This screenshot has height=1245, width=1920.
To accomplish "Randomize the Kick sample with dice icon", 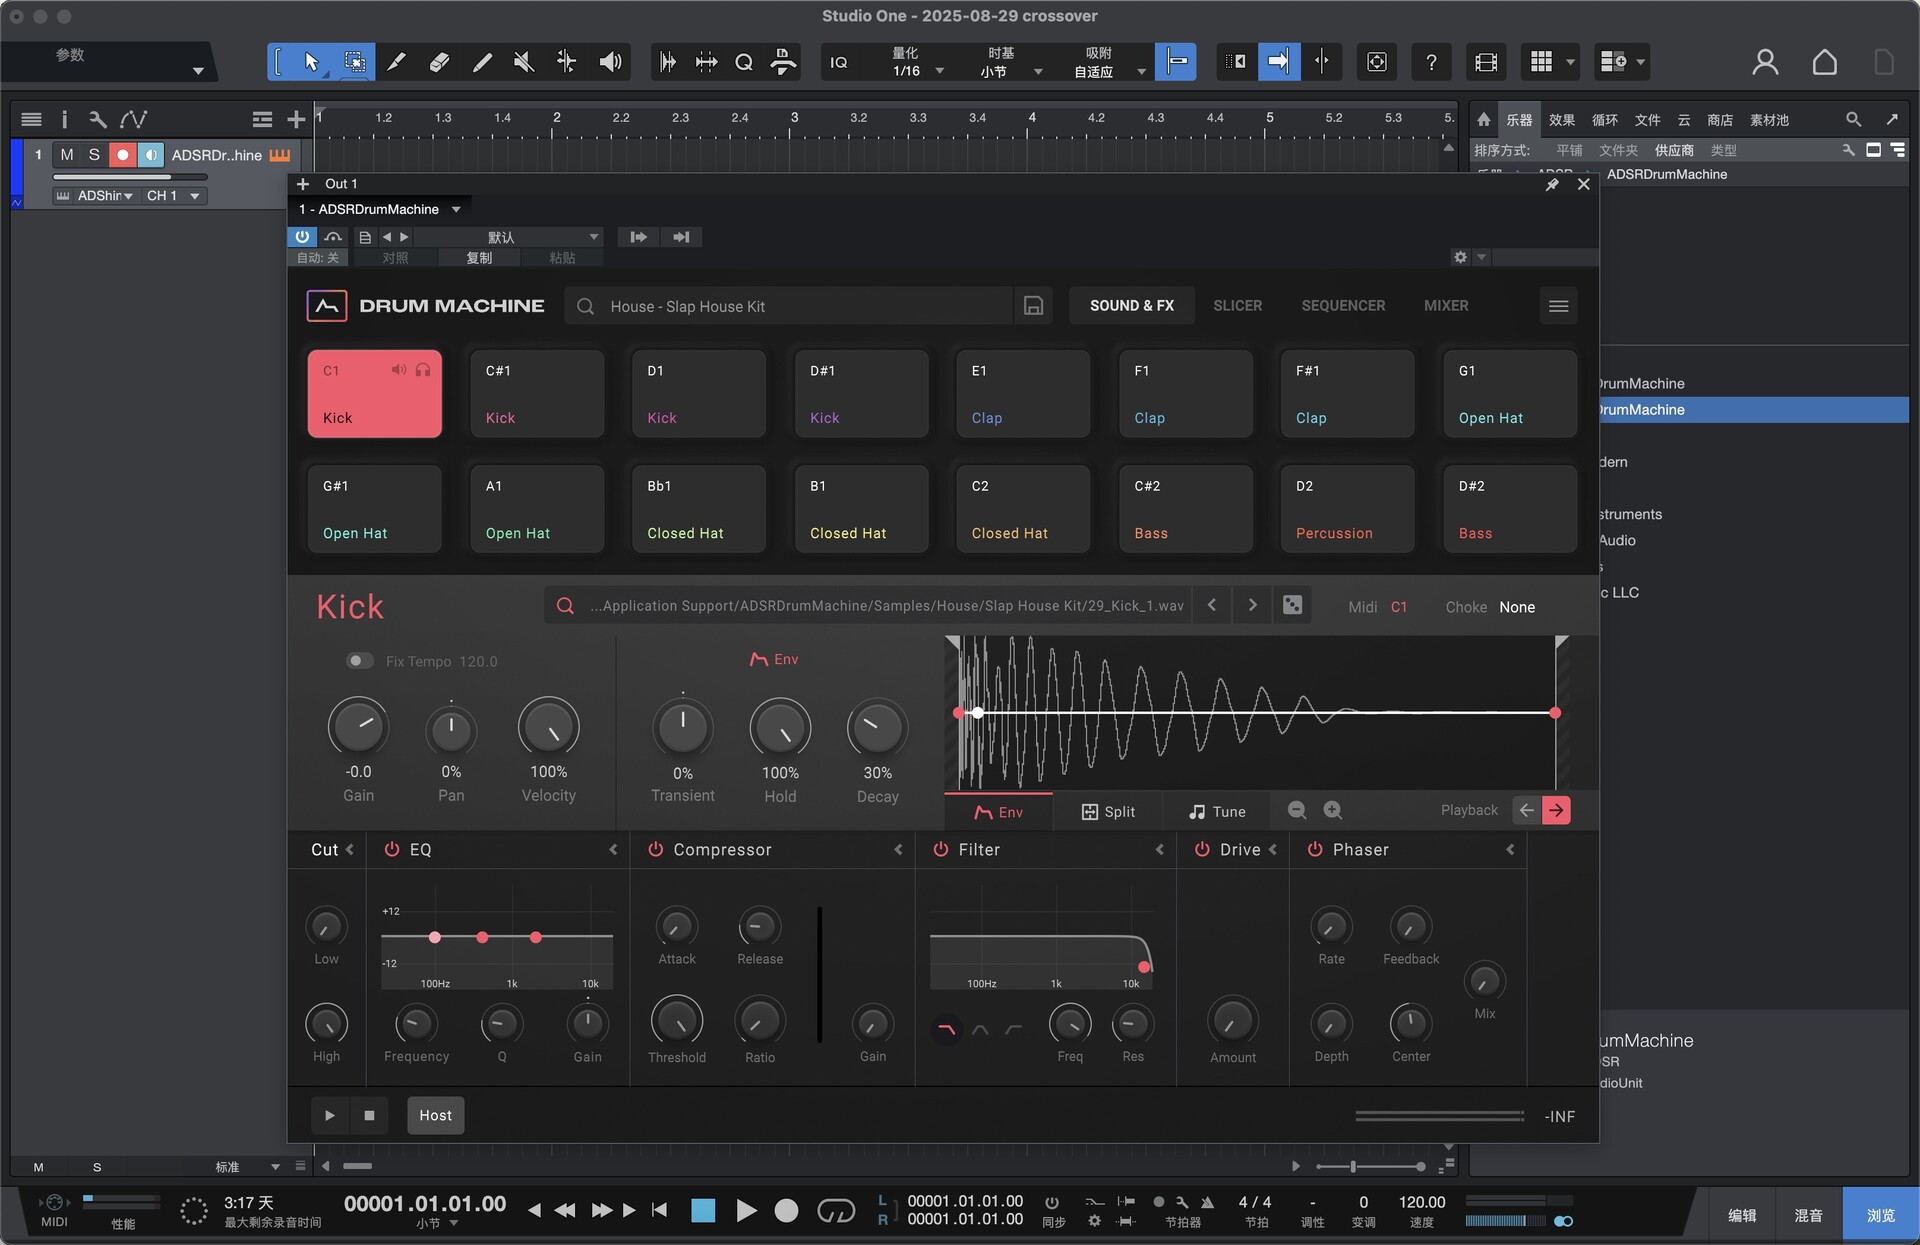I will 1292,605.
